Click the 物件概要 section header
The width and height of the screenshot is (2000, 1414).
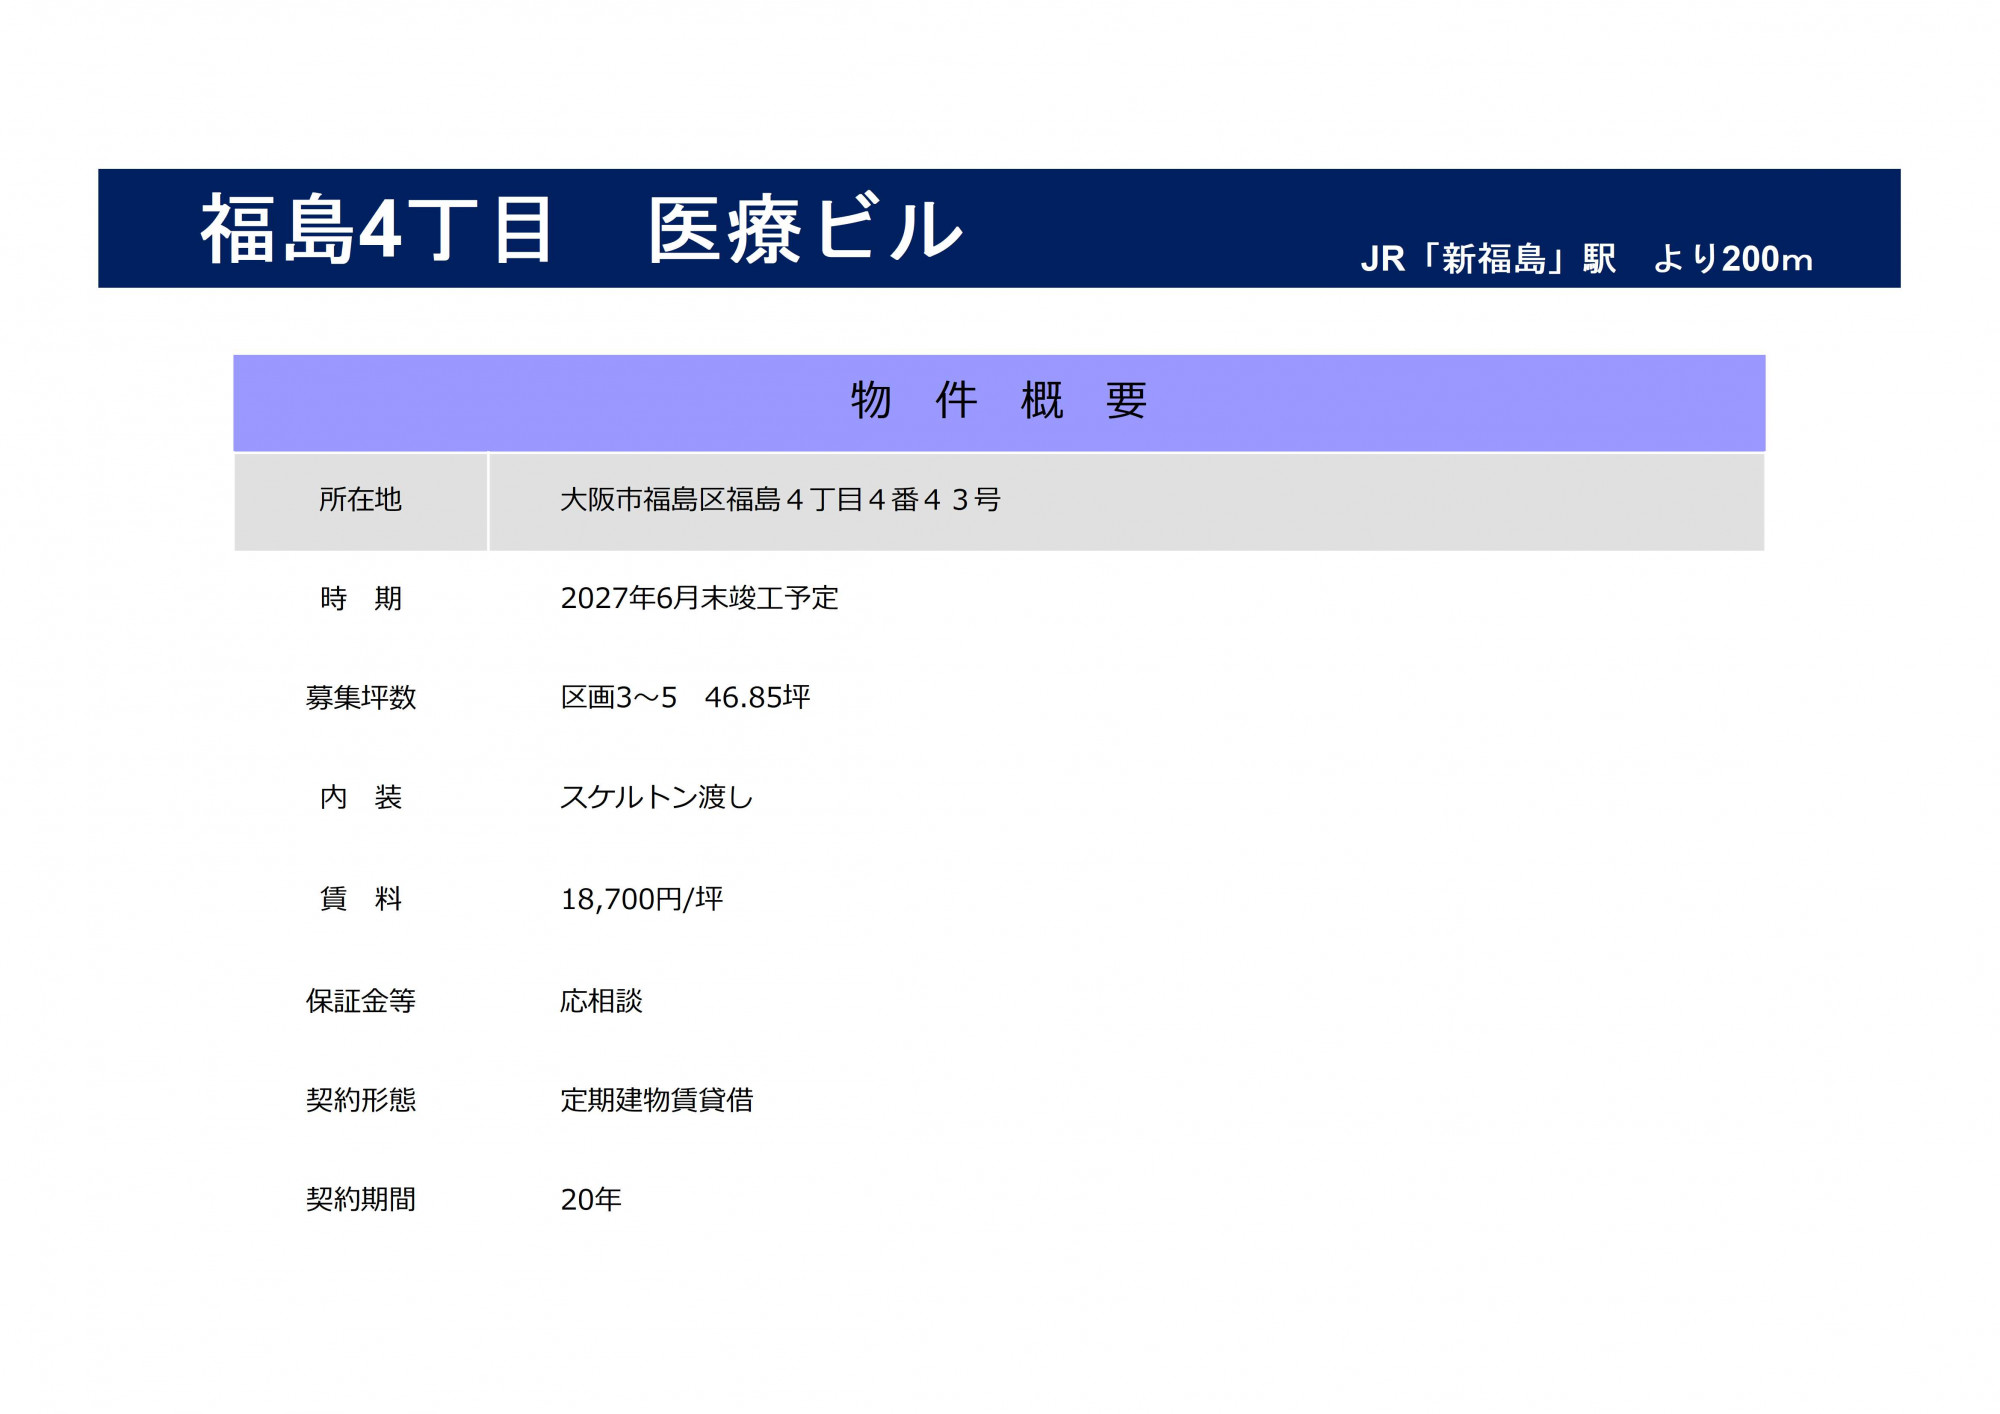click(998, 401)
